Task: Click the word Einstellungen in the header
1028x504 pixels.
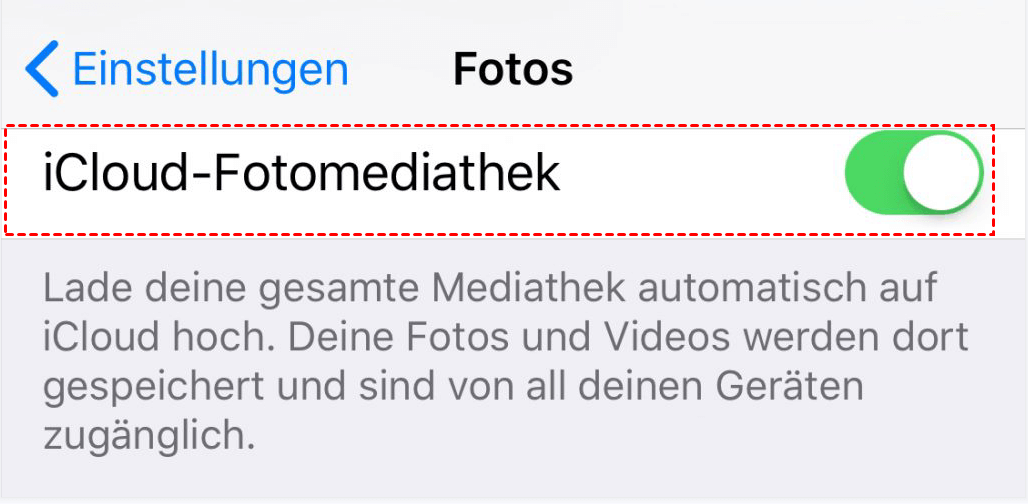Action: 210,69
